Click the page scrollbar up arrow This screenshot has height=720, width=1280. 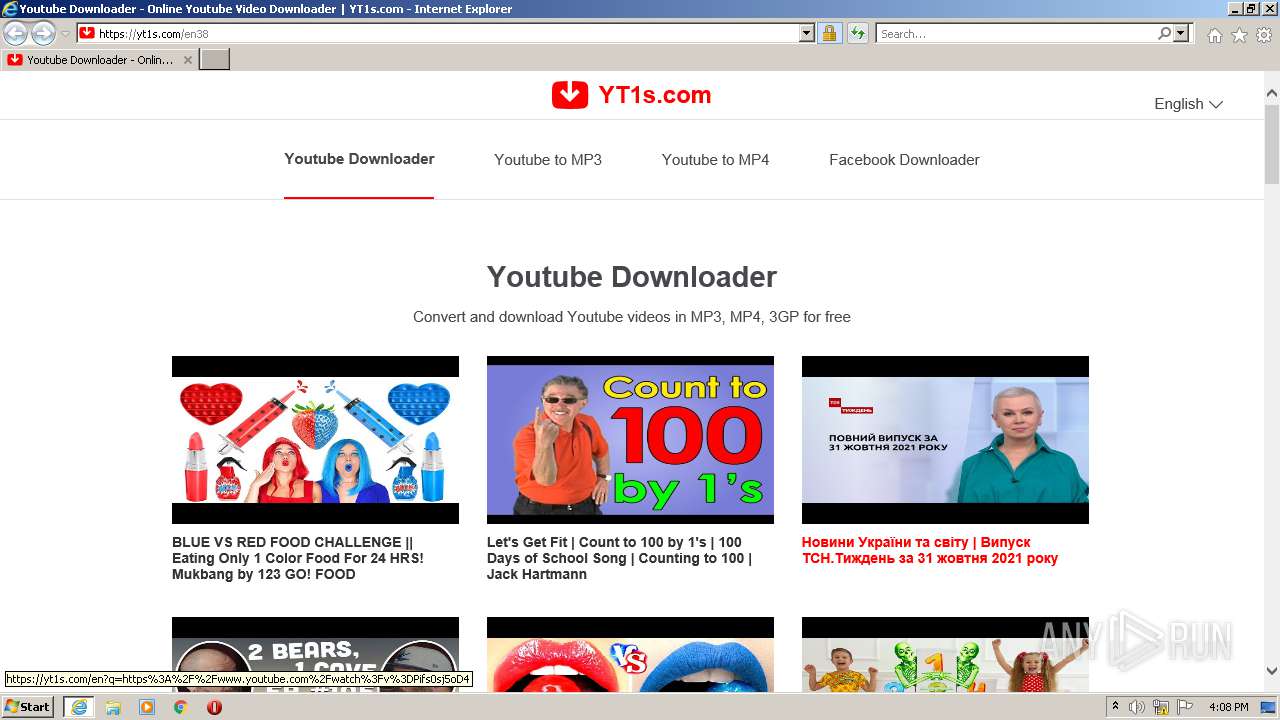click(1272, 94)
